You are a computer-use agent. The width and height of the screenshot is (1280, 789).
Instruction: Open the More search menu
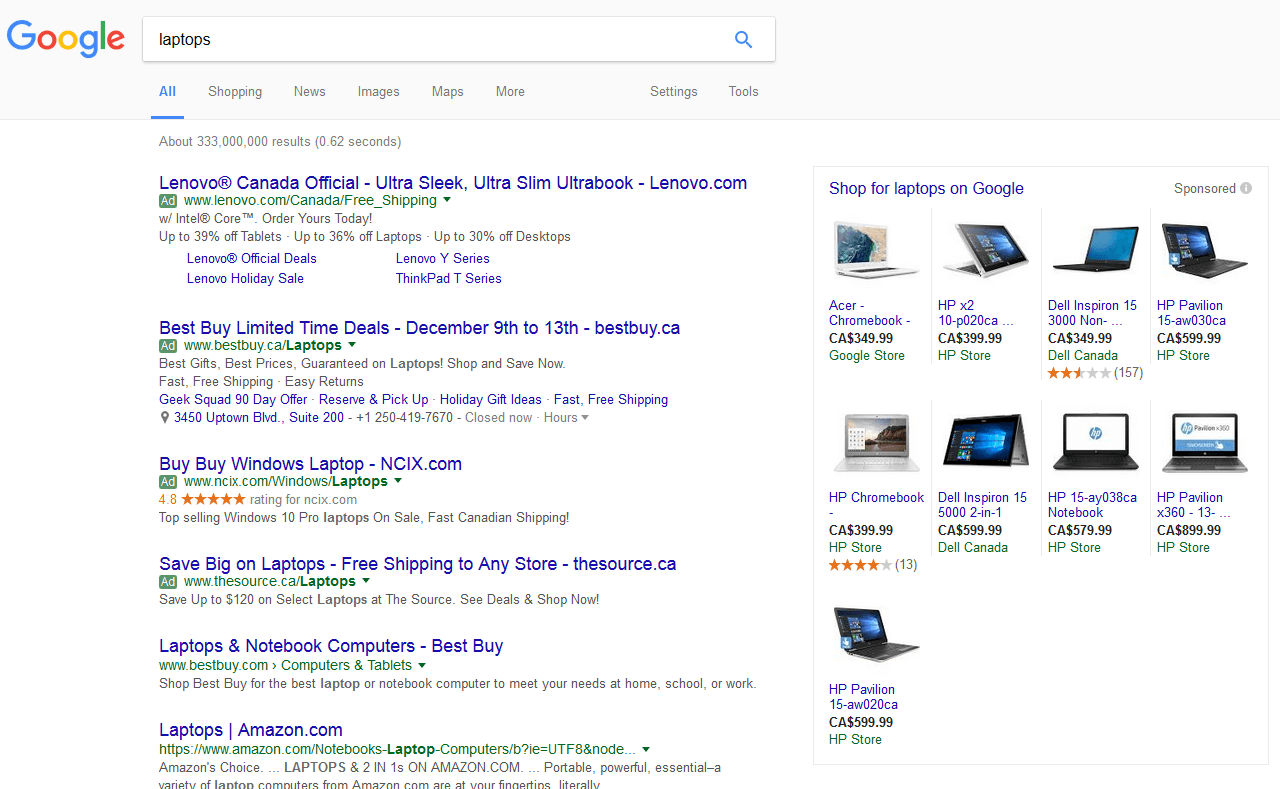[510, 92]
